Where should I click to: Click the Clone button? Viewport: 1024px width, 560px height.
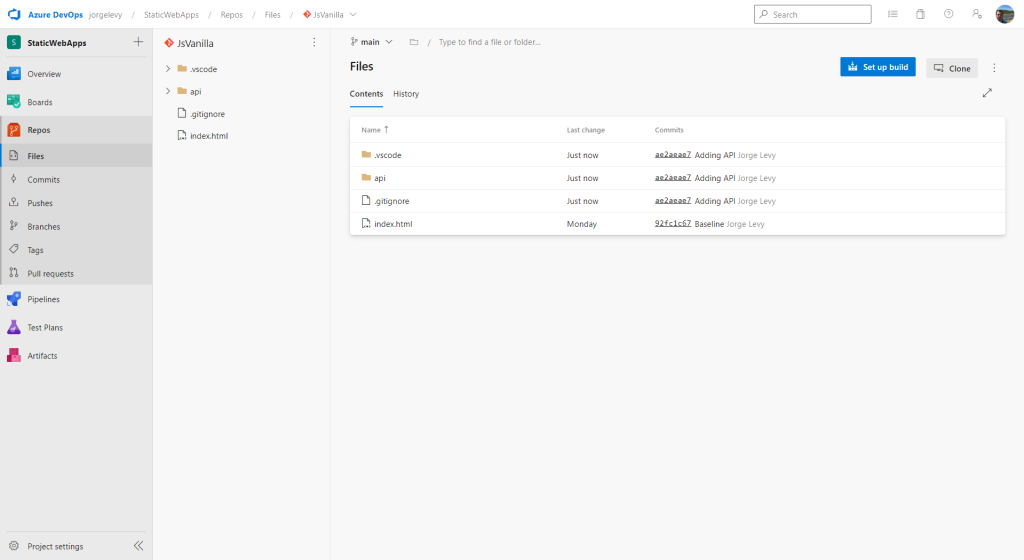click(952, 68)
